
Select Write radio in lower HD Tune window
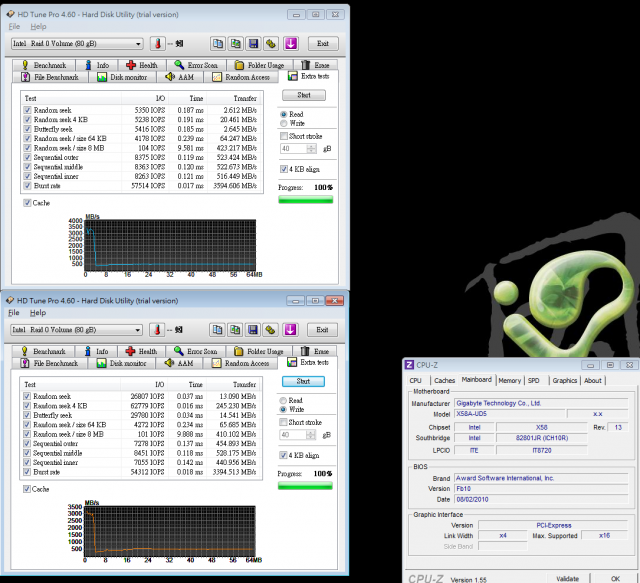[x=283, y=409]
